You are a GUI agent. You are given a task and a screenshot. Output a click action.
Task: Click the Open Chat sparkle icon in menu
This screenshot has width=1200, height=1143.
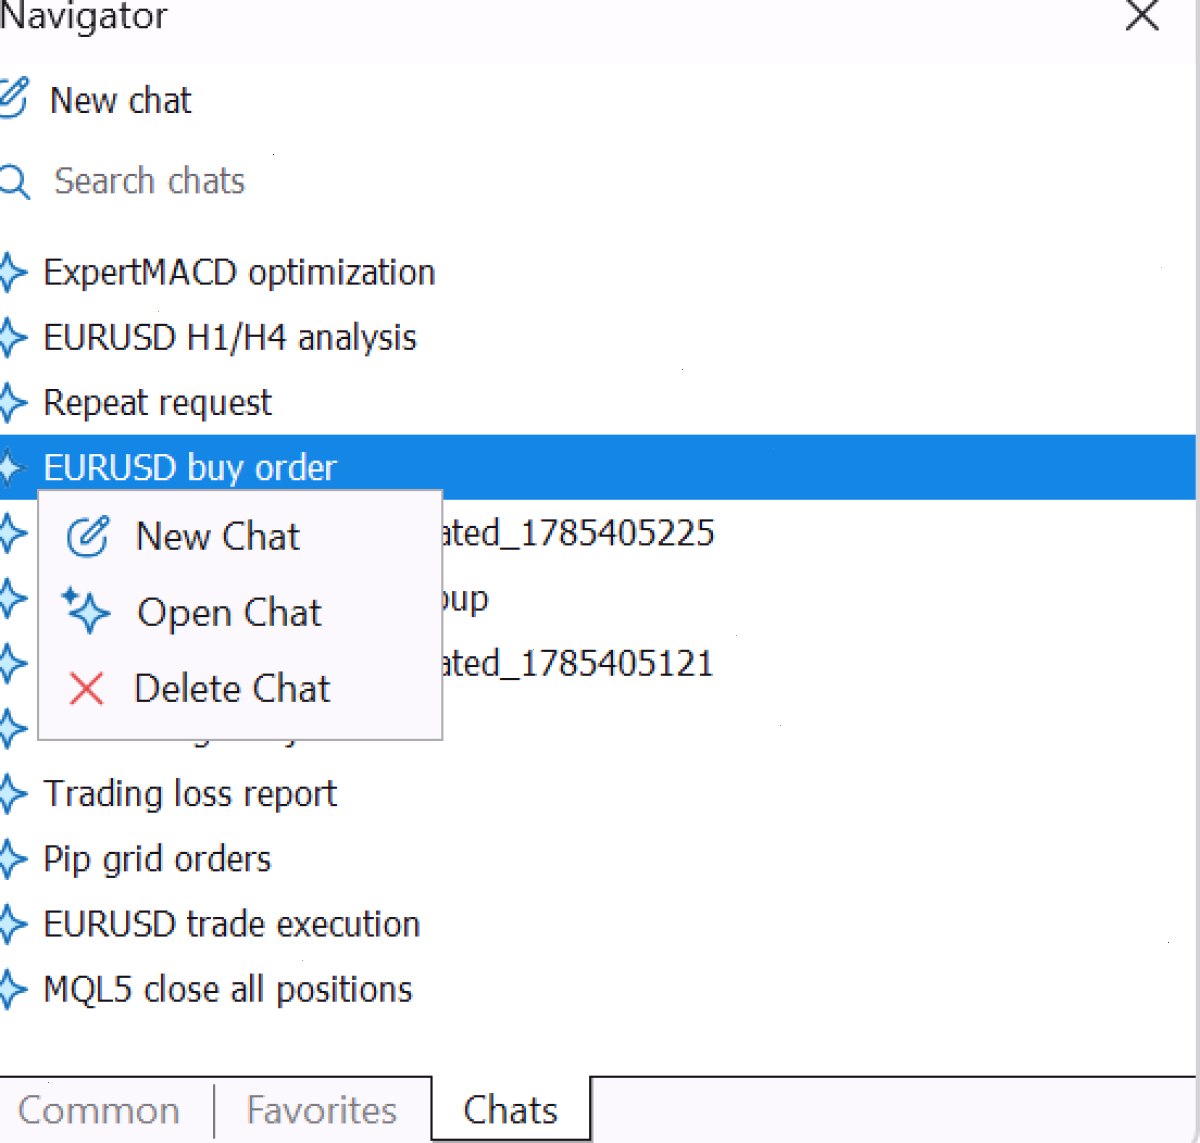(86, 611)
